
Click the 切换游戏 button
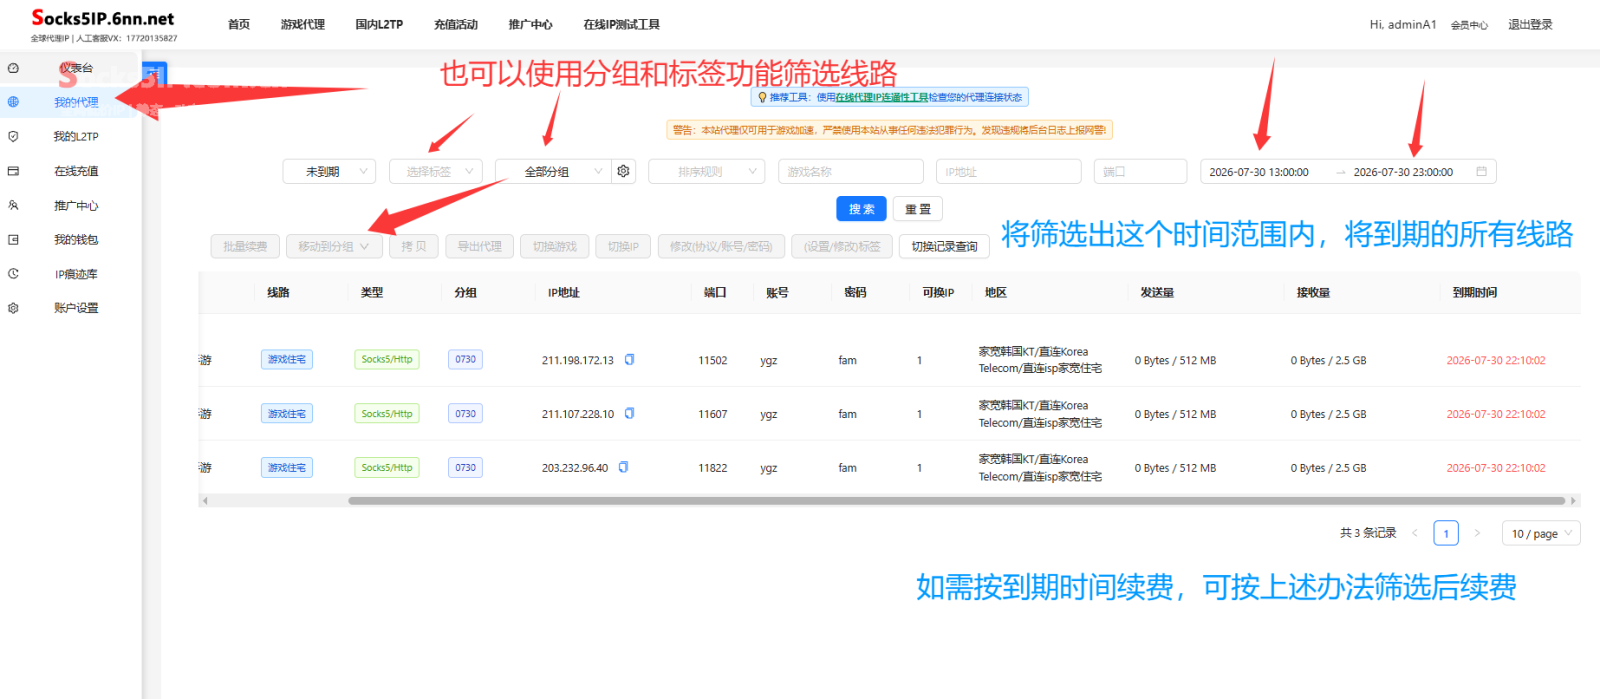click(555, 246)
